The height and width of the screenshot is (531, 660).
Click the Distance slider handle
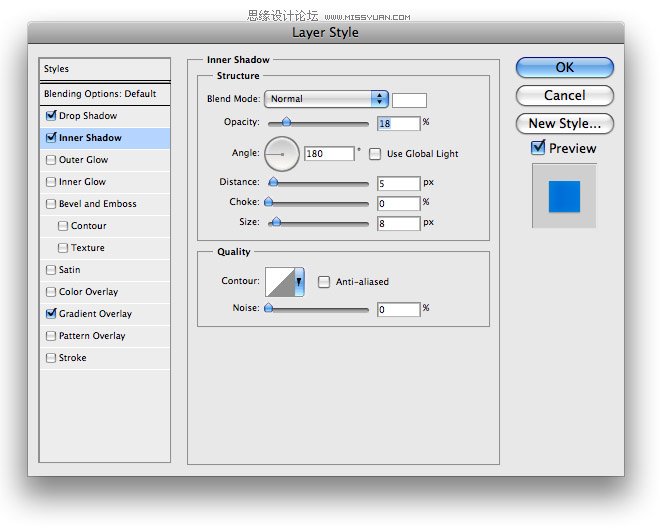point(273,182)
